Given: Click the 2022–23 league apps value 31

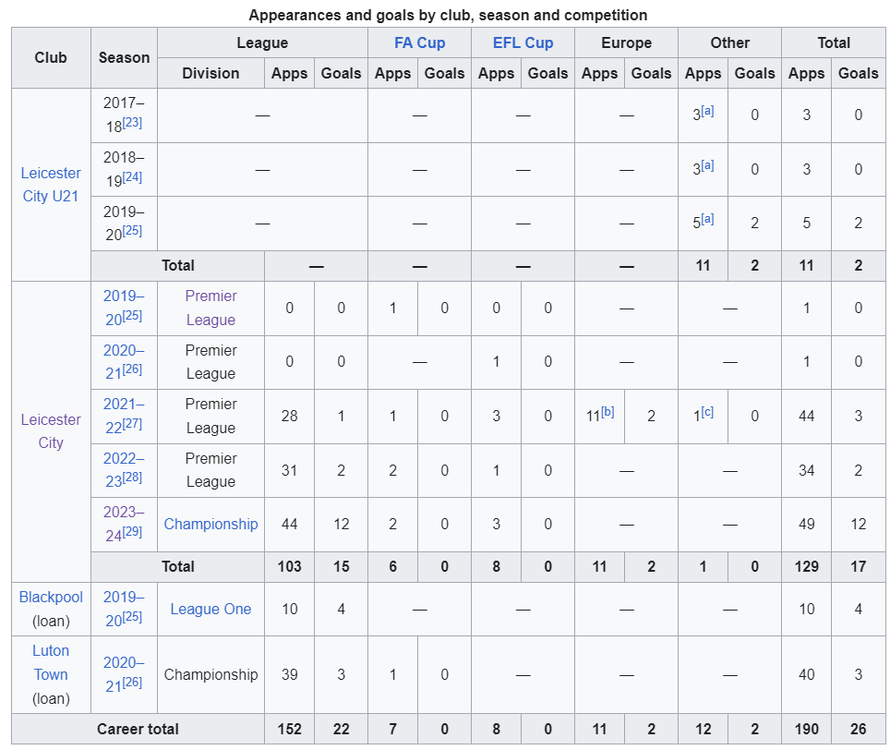Looking at the screenshot, I should (289, 471).
